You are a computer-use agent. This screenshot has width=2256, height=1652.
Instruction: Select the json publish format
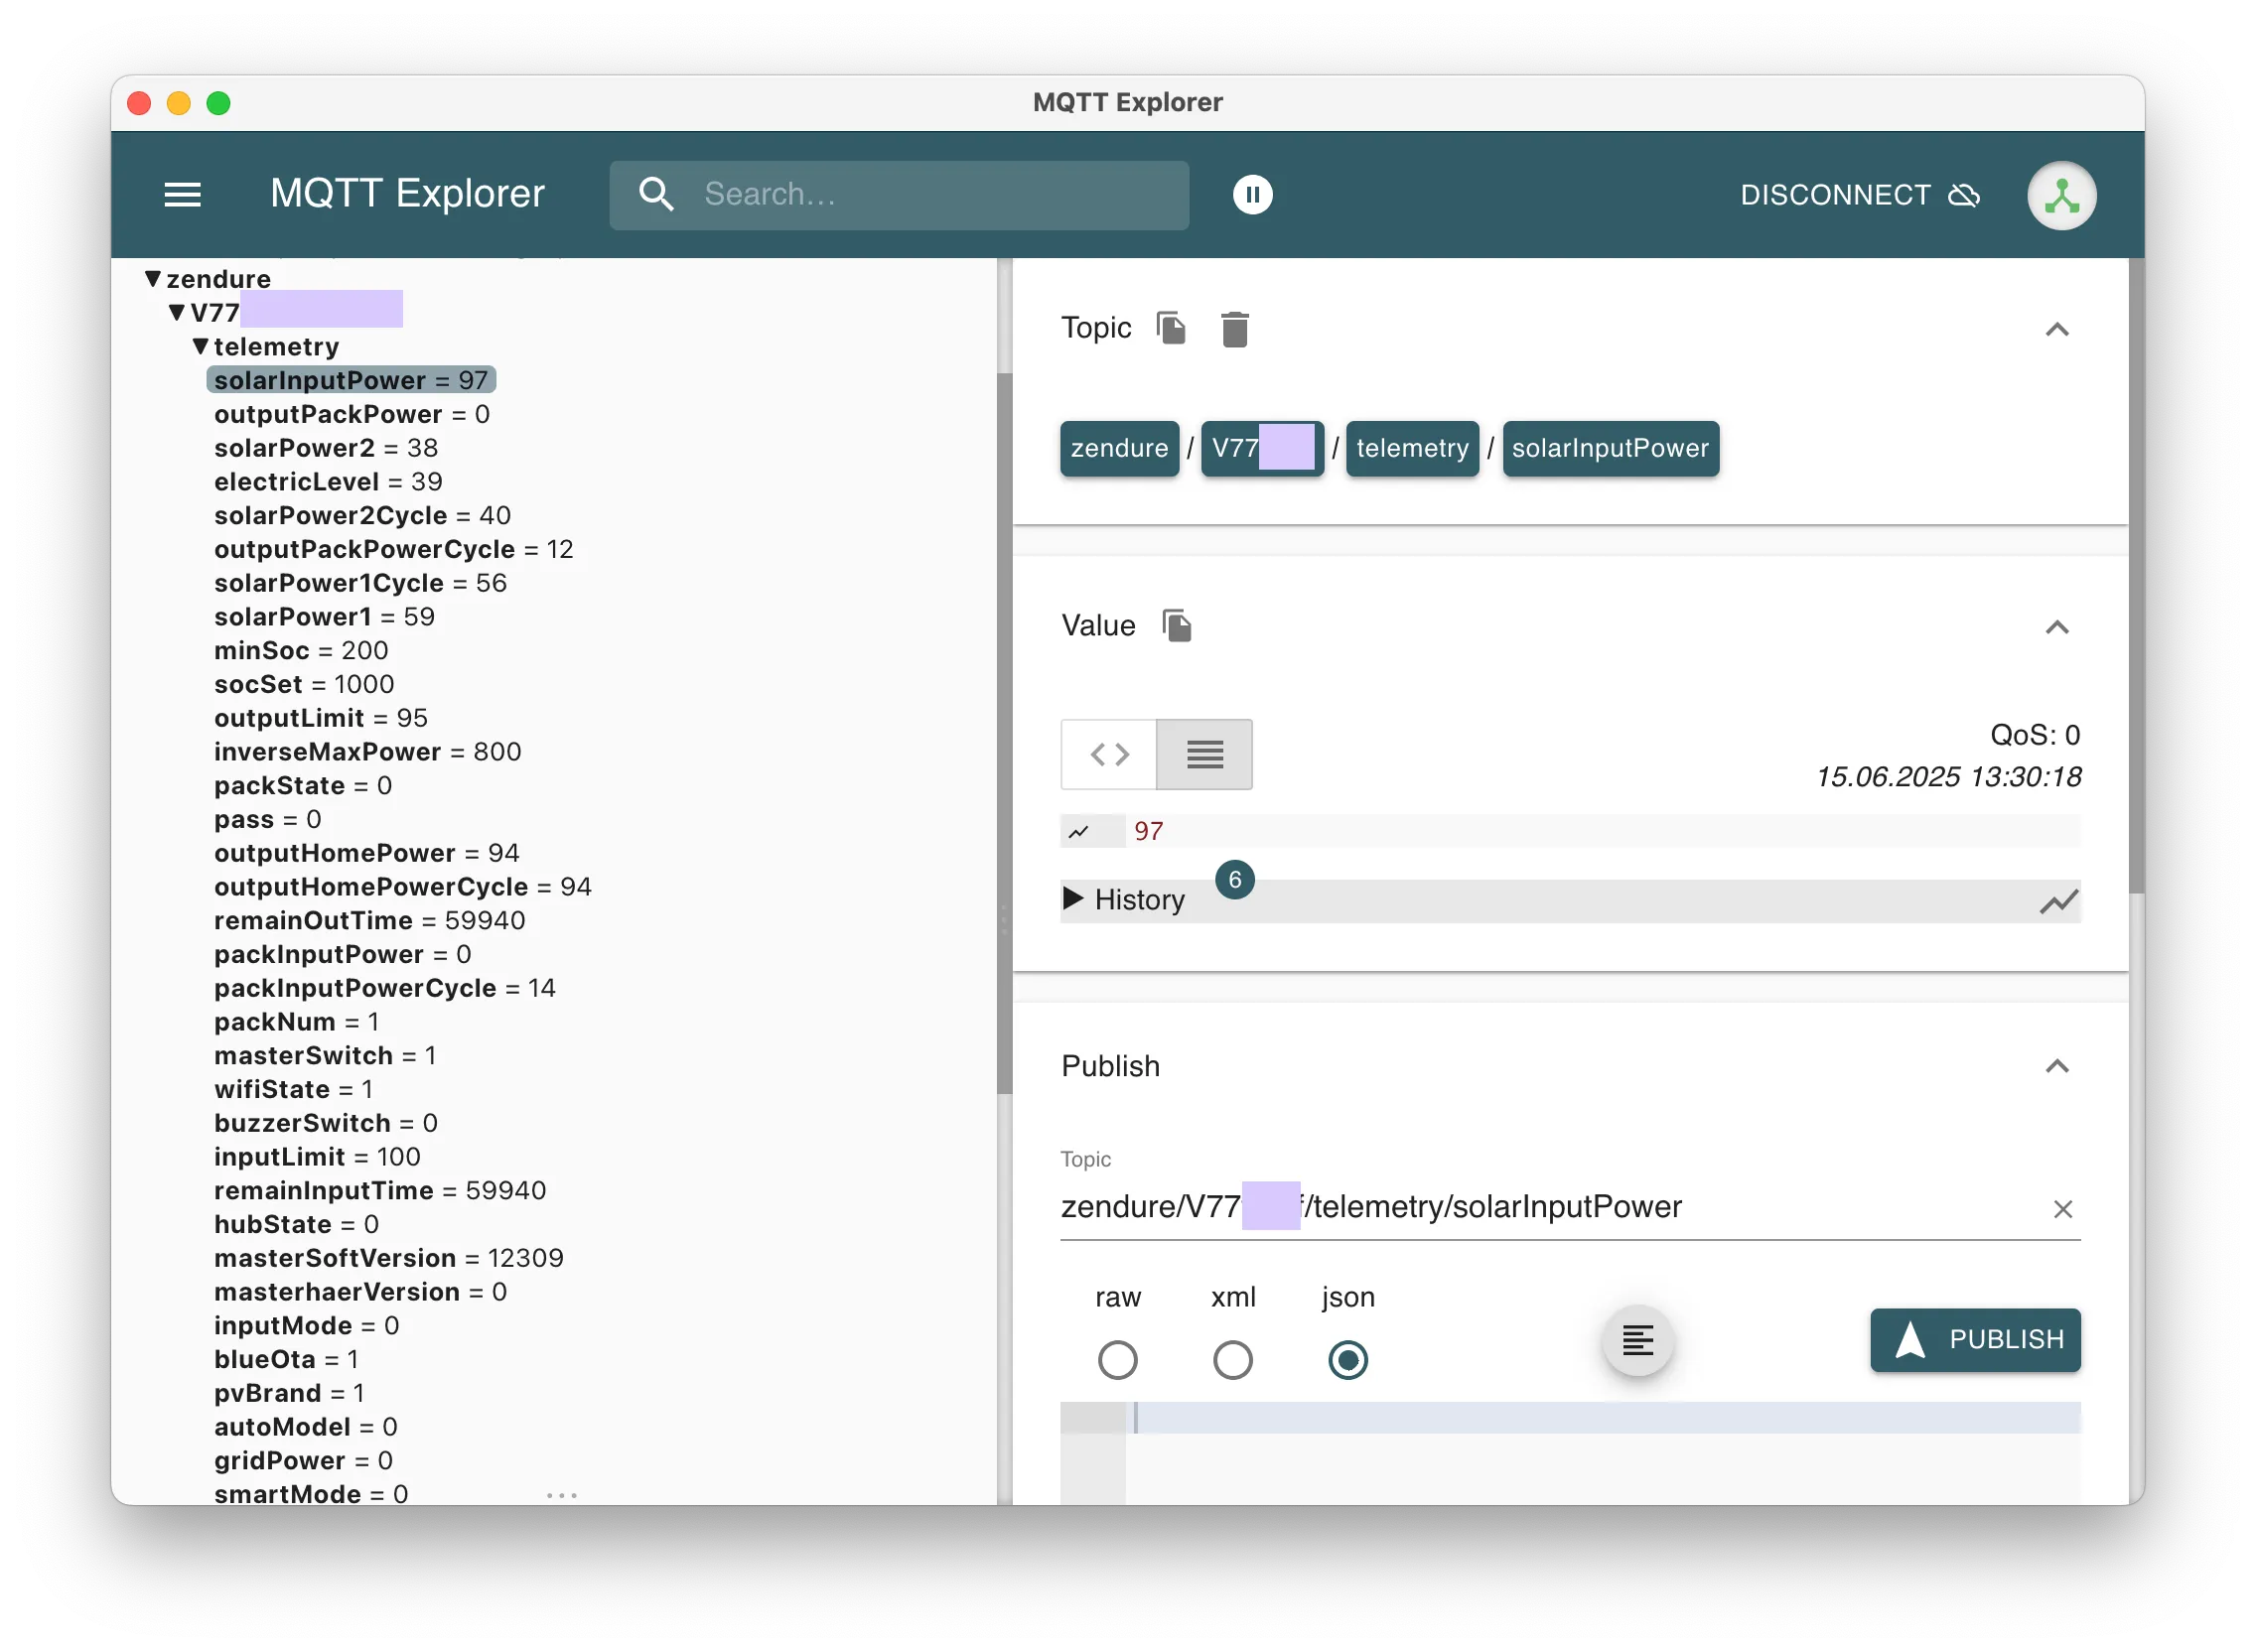click(1347, 1360)
